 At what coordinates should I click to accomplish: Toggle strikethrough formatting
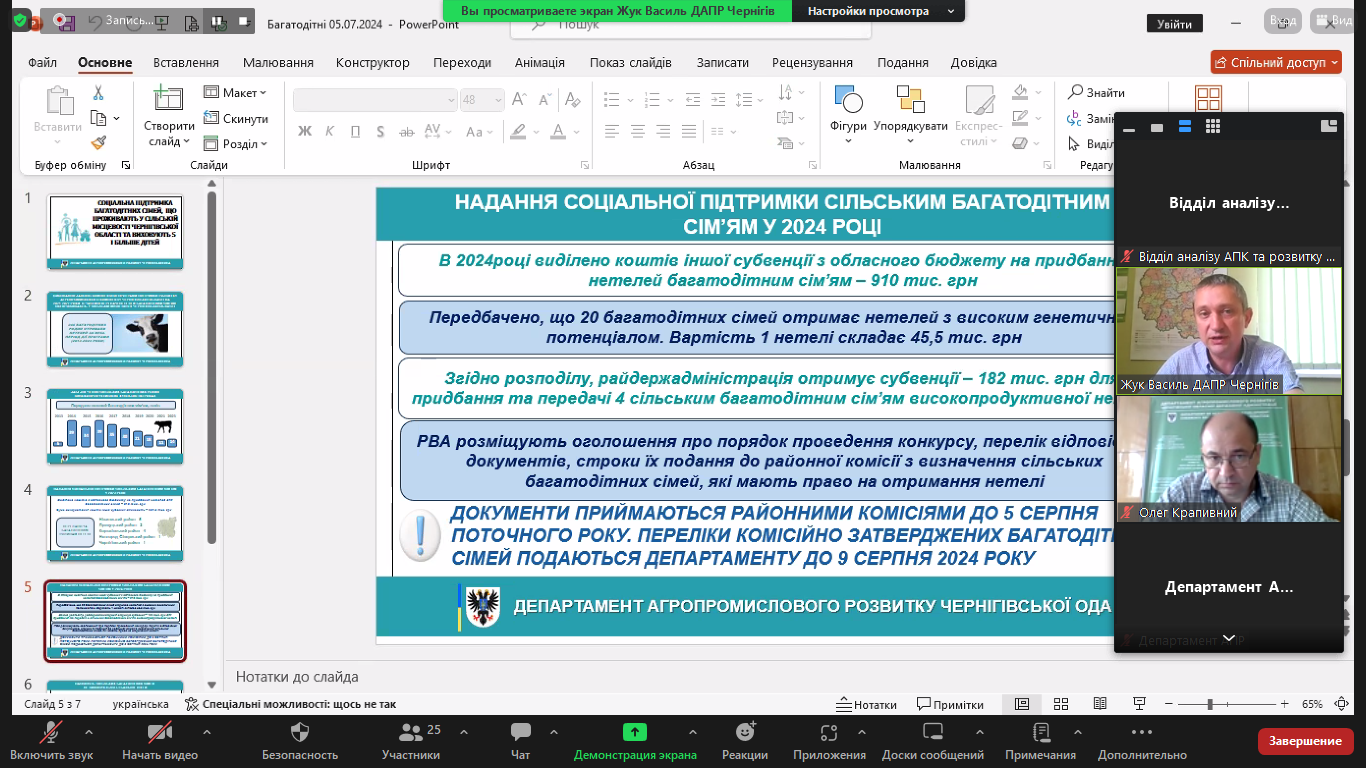tap(406, 131)
